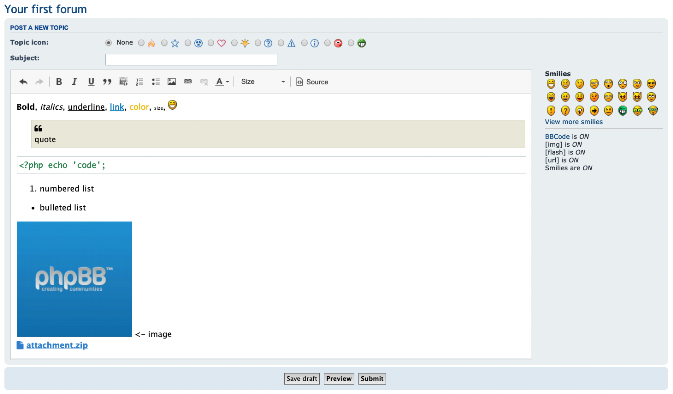
Task: Click the Unlink icon in toolbar
Action: [x=204, y=82]
